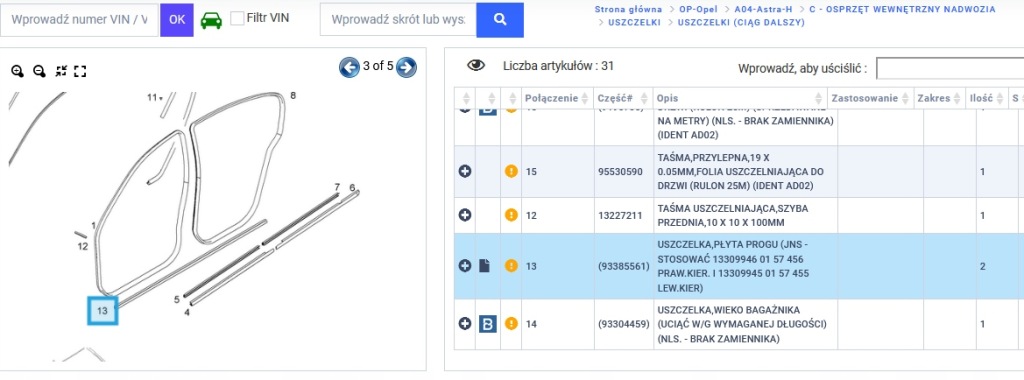Select callout 6 in the diagram
The image size is (1024, 380).
pyautogui.click(x=352, y=188)
